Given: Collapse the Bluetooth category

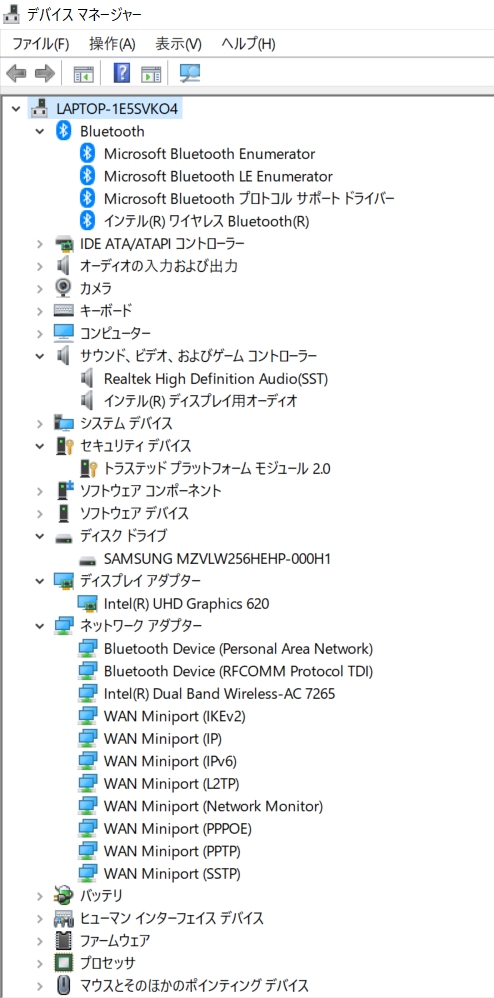Looking at the screenshot, I should [39, 131].
